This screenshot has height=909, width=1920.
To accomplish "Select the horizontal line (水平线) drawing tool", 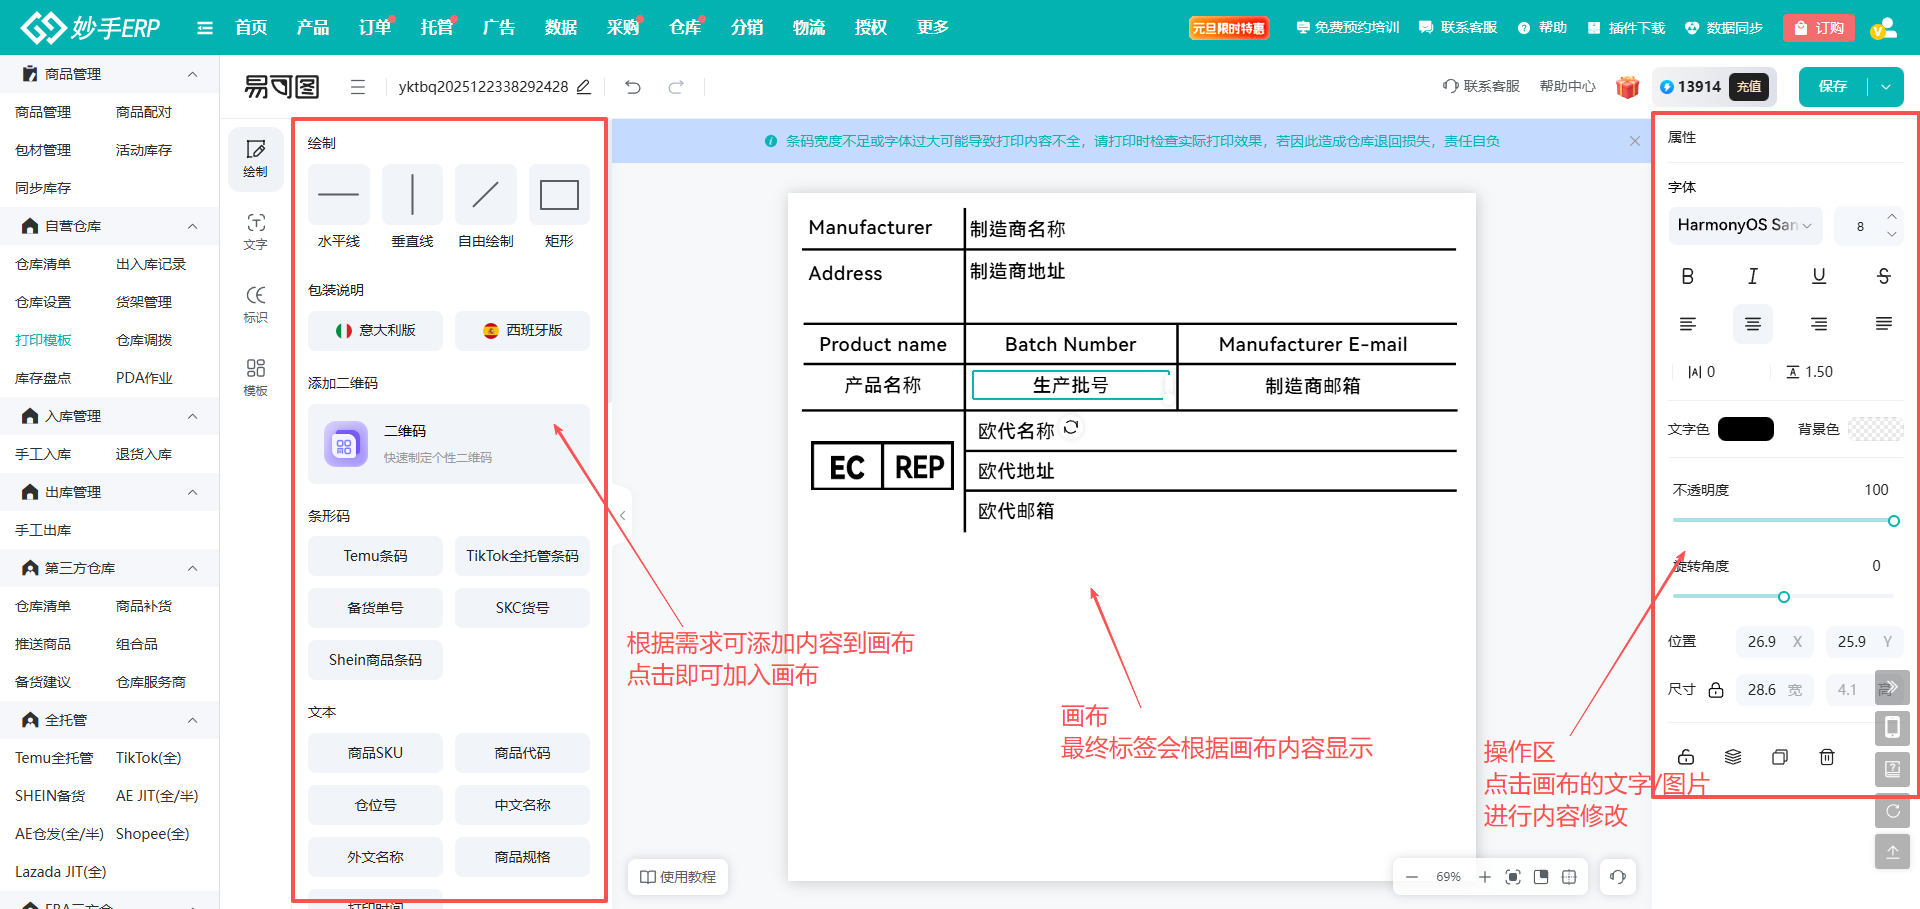I will (339, 194).
